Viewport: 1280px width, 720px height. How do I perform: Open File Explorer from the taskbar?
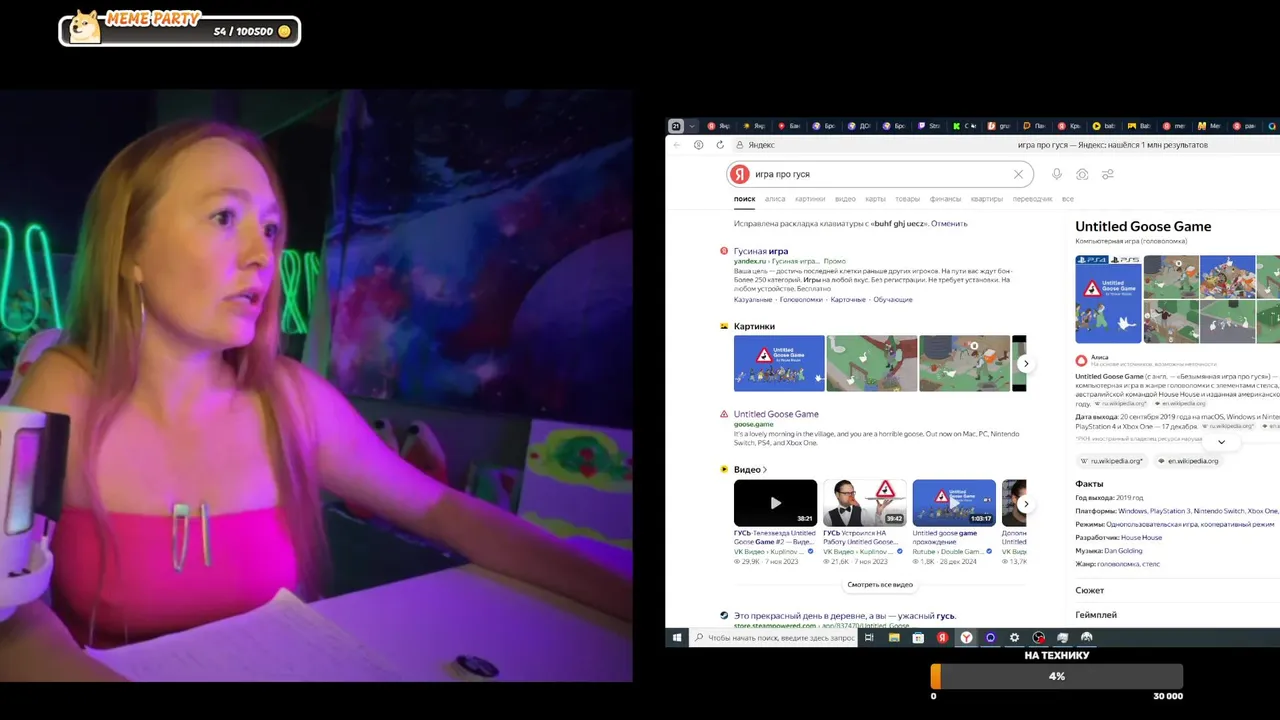pyautogui.click(x=894, y=638)
